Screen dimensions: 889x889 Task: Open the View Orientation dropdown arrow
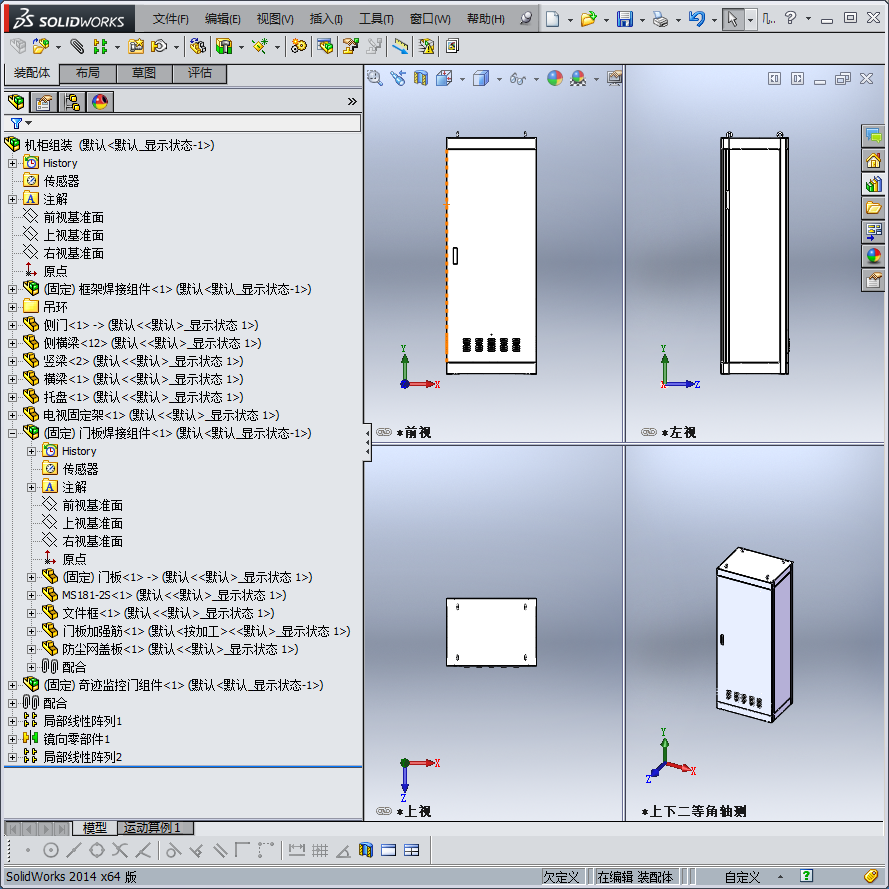pyautogui.click(x=462, y=79)
